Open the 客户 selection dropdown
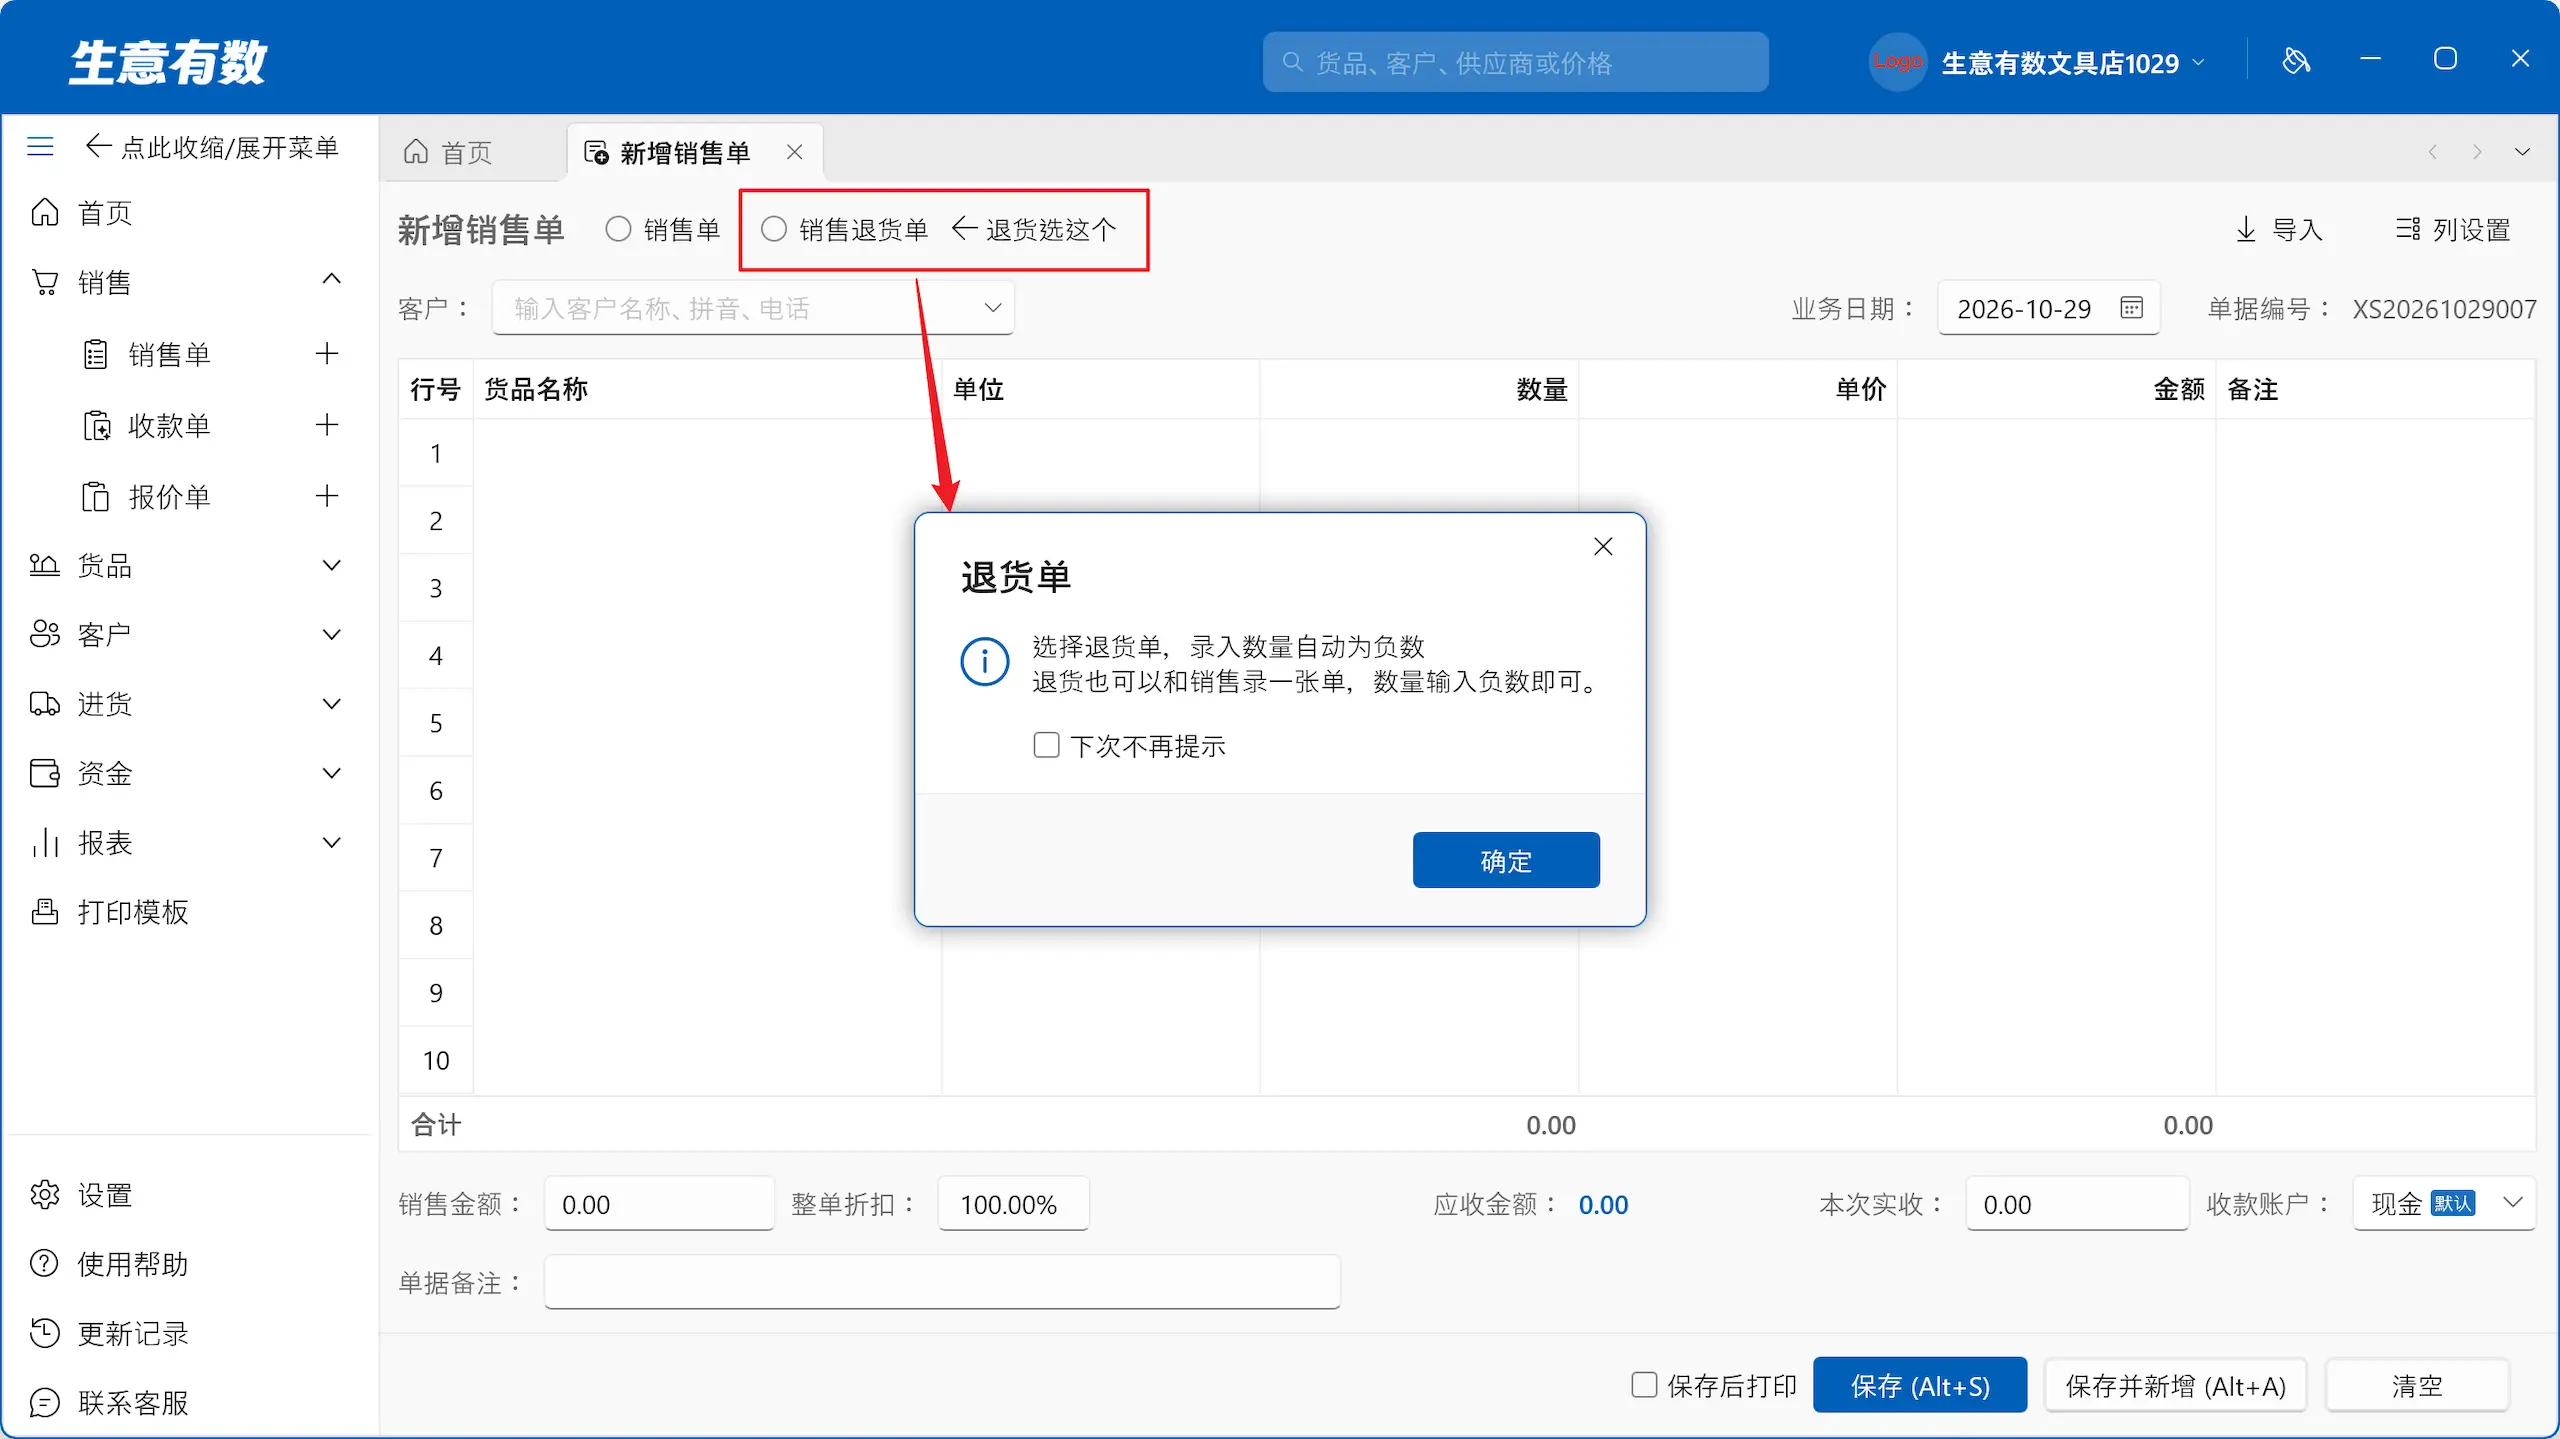 pyautogui.click(x=993, y=307)
